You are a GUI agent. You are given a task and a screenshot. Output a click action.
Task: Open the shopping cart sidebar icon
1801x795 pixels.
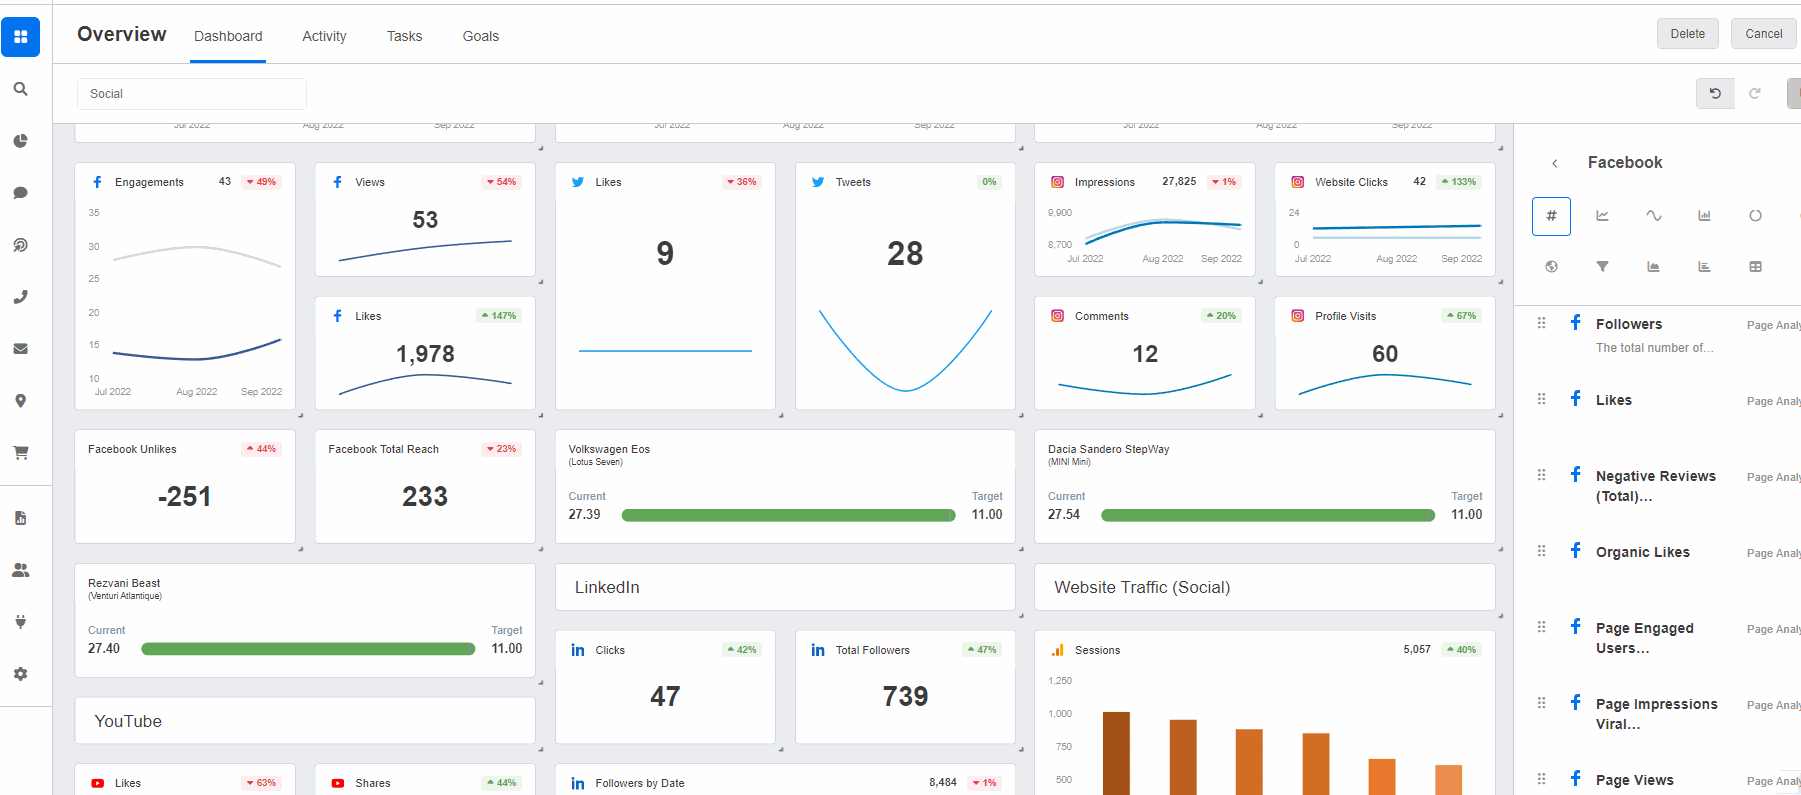point(20,453)
